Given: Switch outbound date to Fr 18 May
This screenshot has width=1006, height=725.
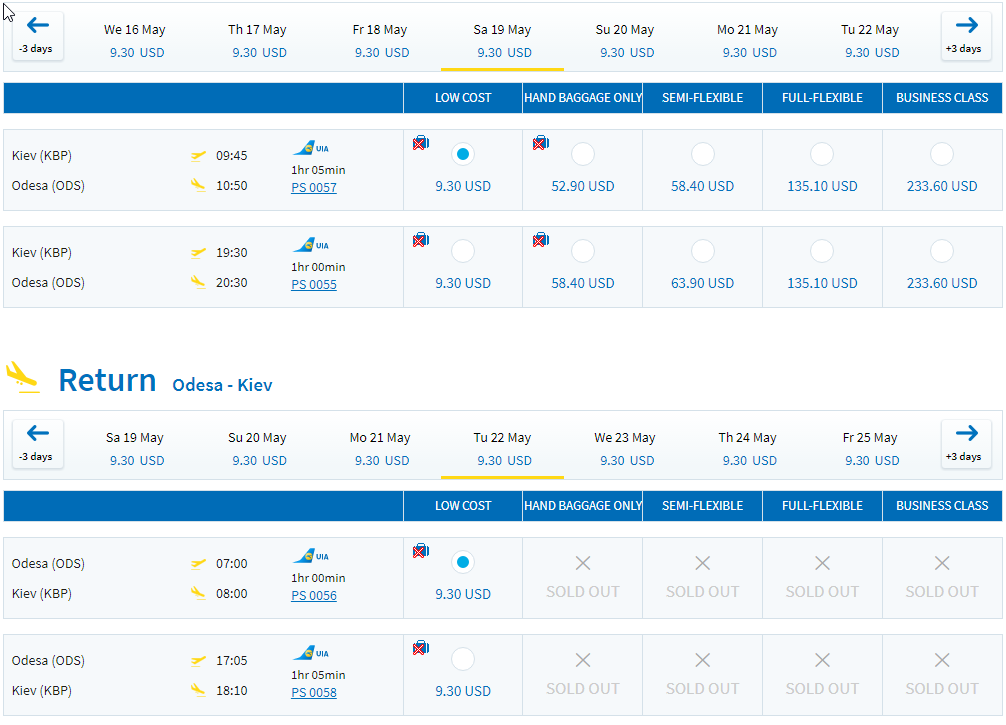Looking at the screenshot, I should (380, 40).
